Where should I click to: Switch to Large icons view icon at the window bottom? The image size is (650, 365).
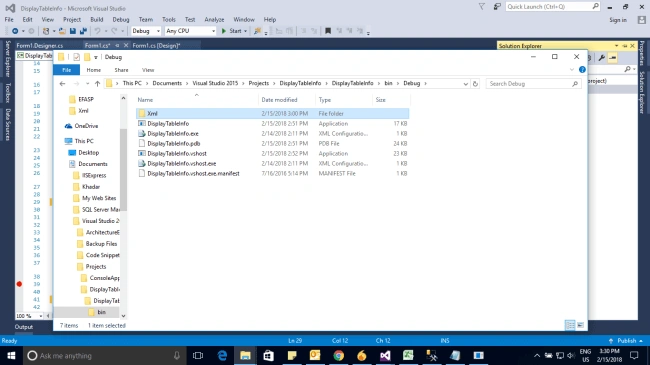pos(580,325)
